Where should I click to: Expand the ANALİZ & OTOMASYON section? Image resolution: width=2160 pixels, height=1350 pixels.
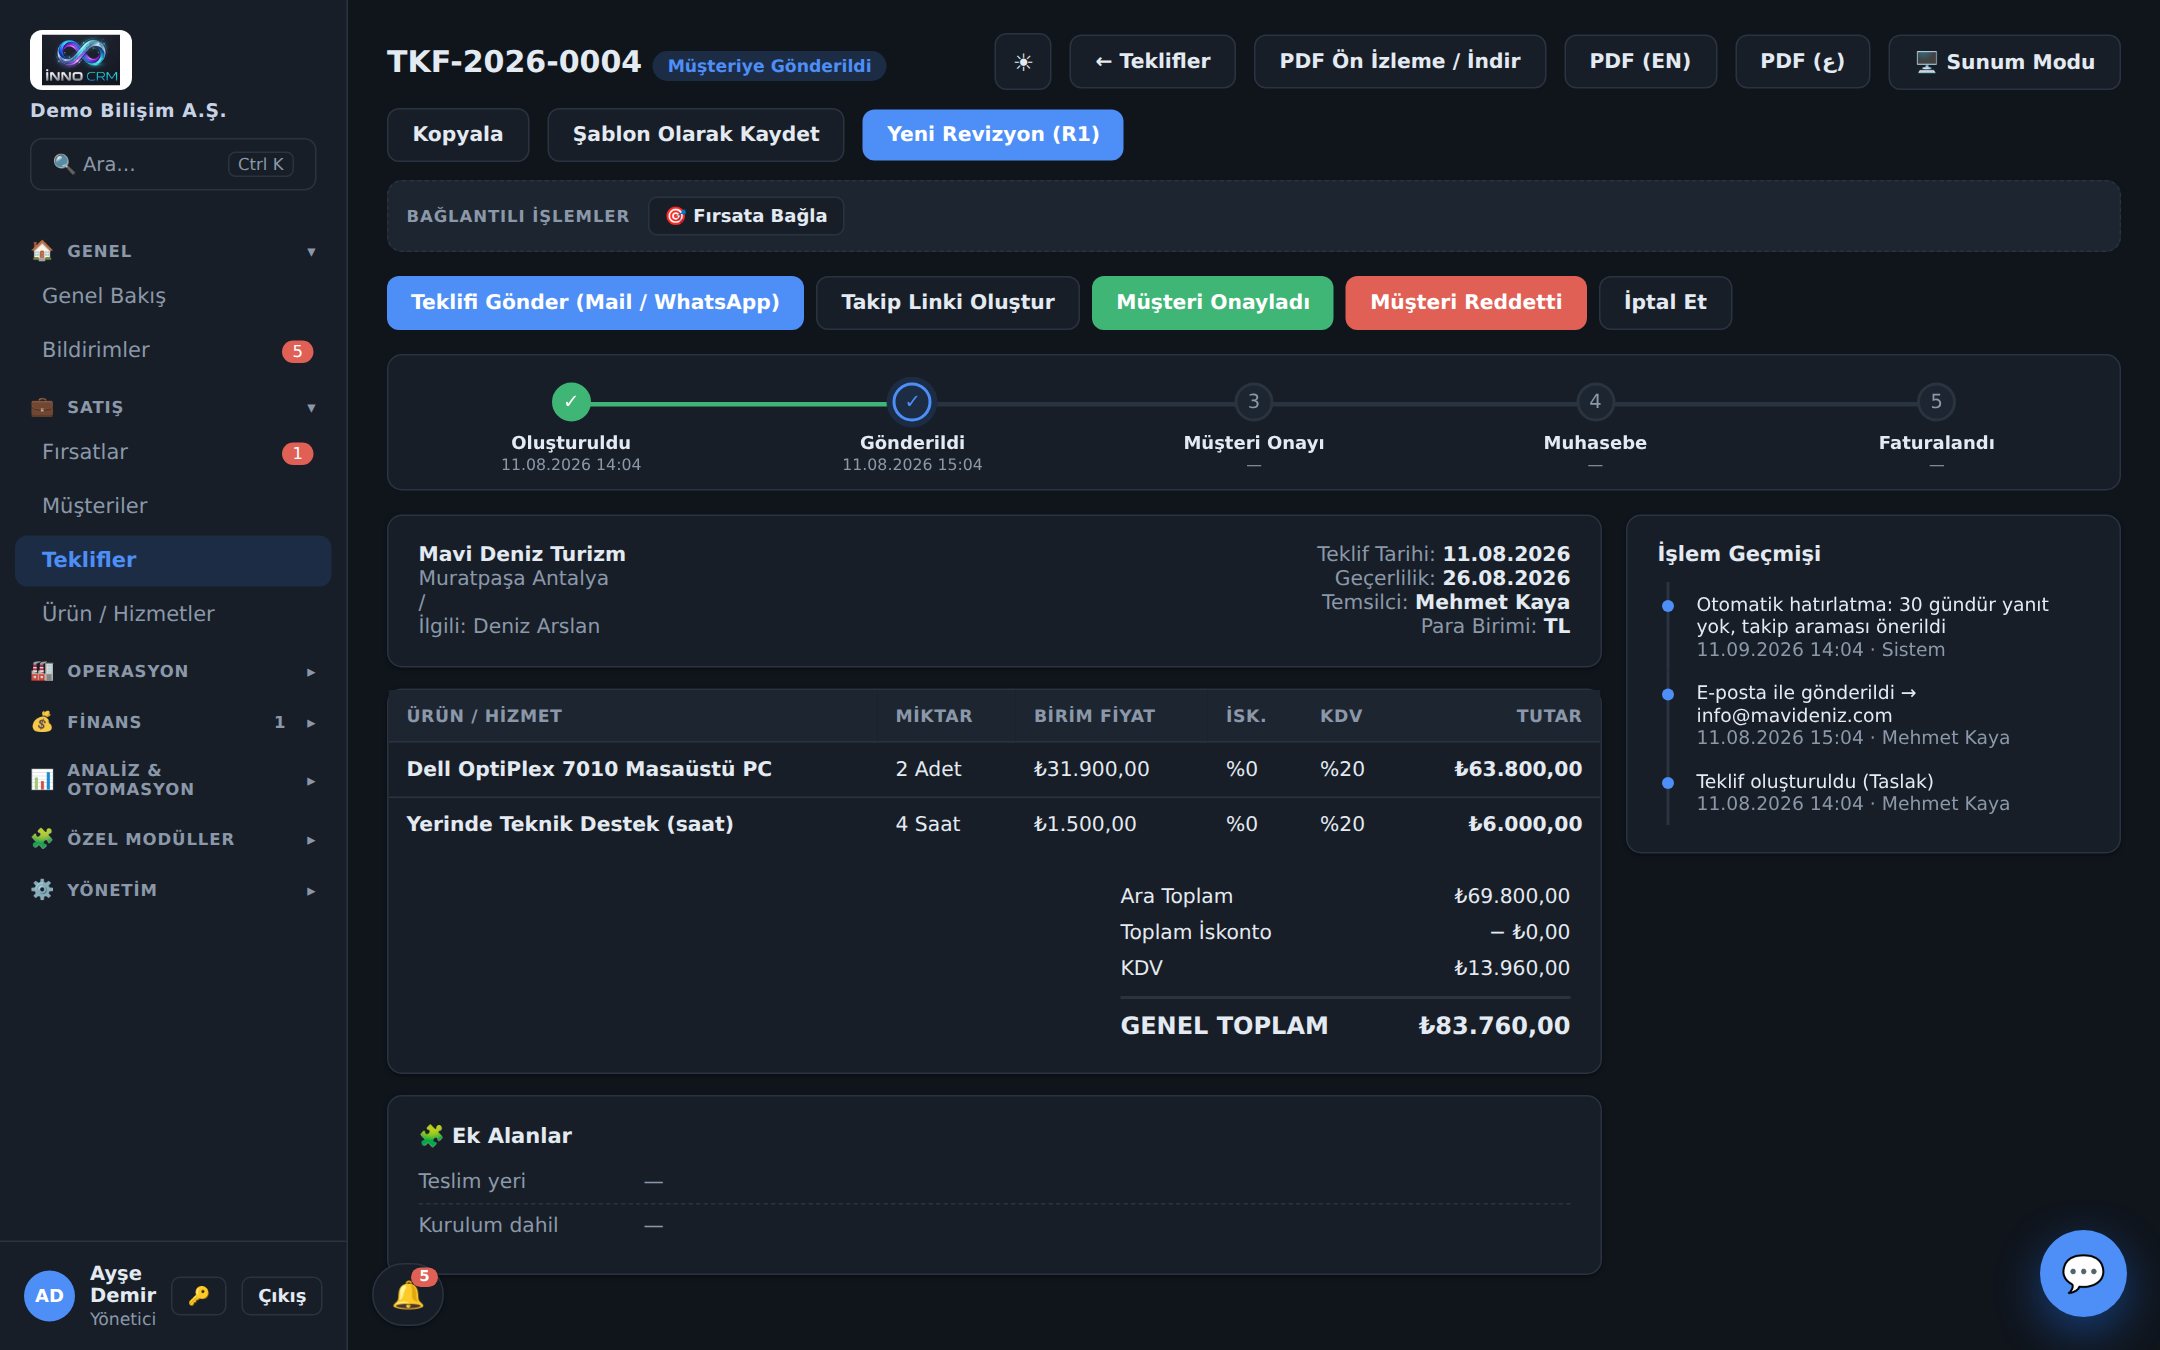173,779
